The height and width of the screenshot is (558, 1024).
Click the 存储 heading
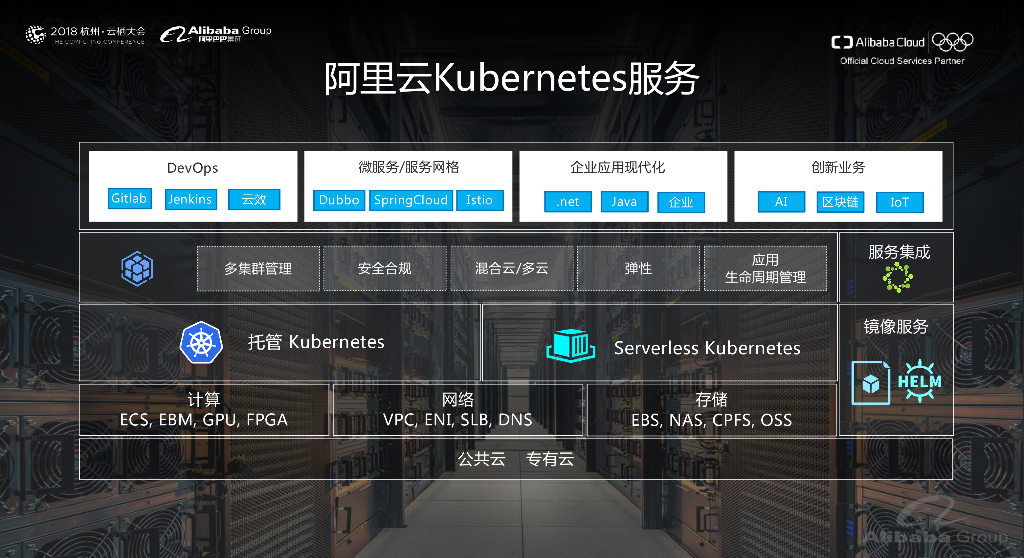point(711,399)
